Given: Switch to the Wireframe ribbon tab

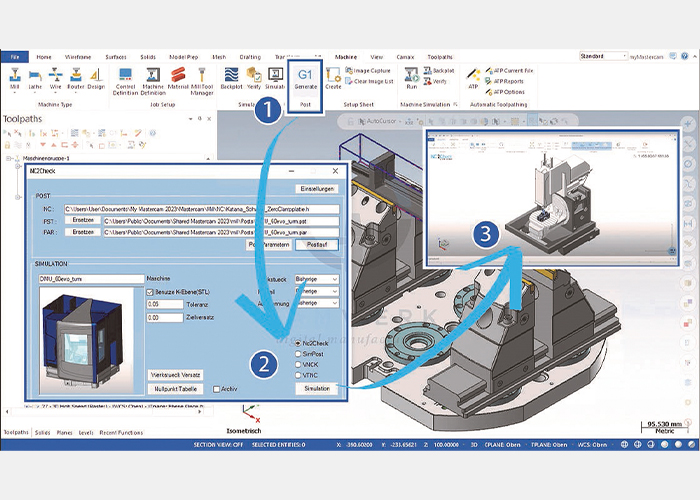Looking at the screenshot, I should coord(78,57).
